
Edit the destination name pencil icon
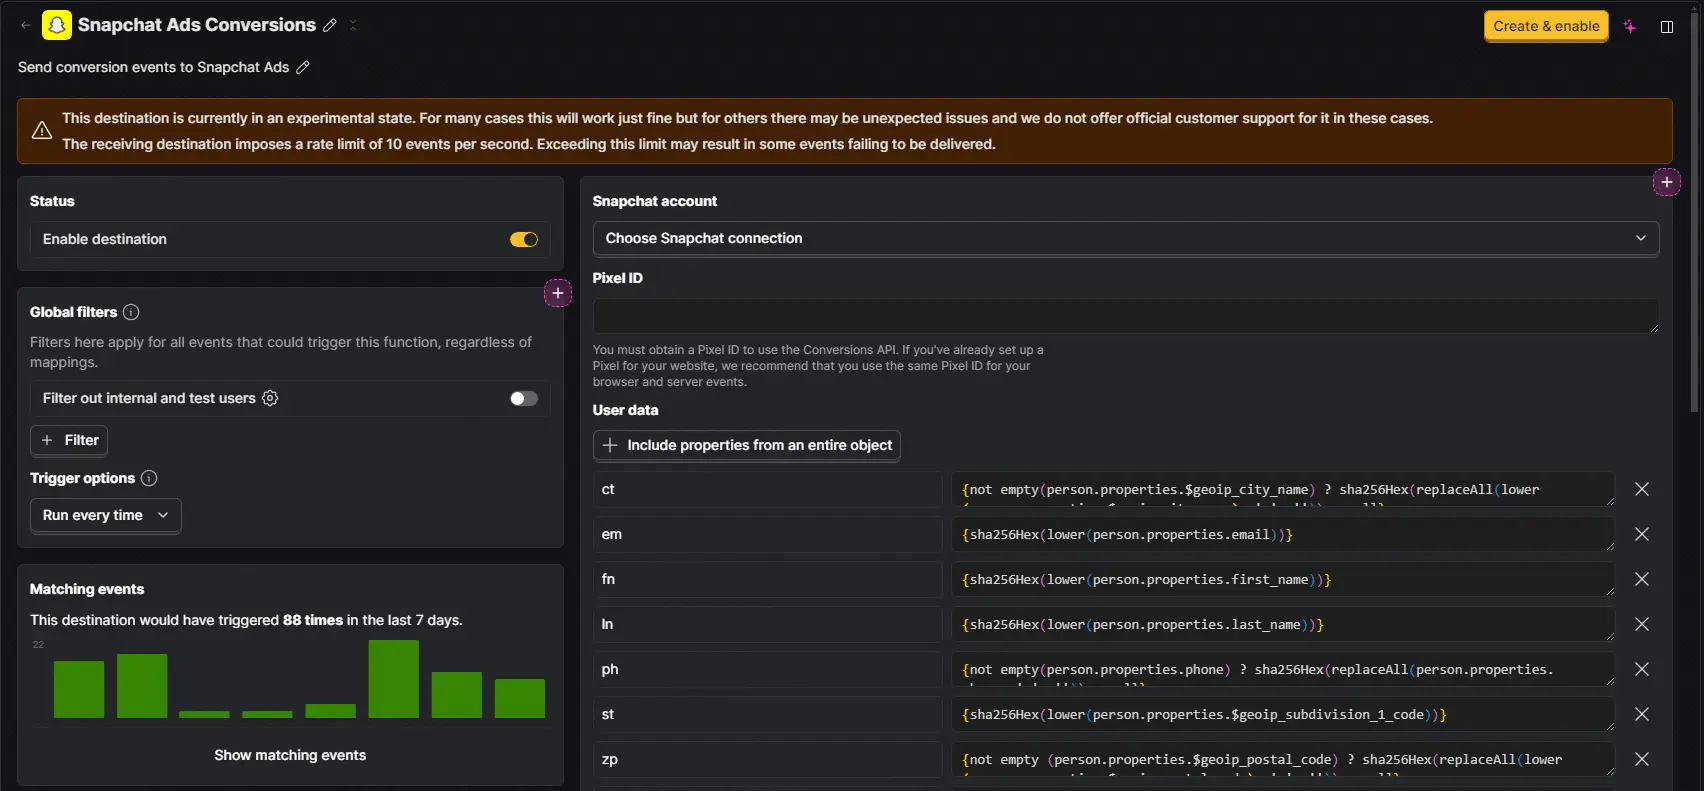(x=329, y=25)
